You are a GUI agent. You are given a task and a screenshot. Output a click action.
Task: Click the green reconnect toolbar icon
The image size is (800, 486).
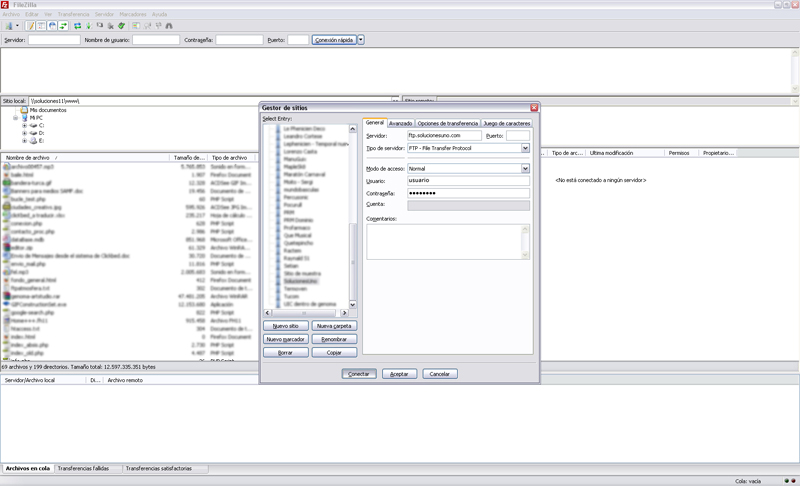click(x=121, y=25)
